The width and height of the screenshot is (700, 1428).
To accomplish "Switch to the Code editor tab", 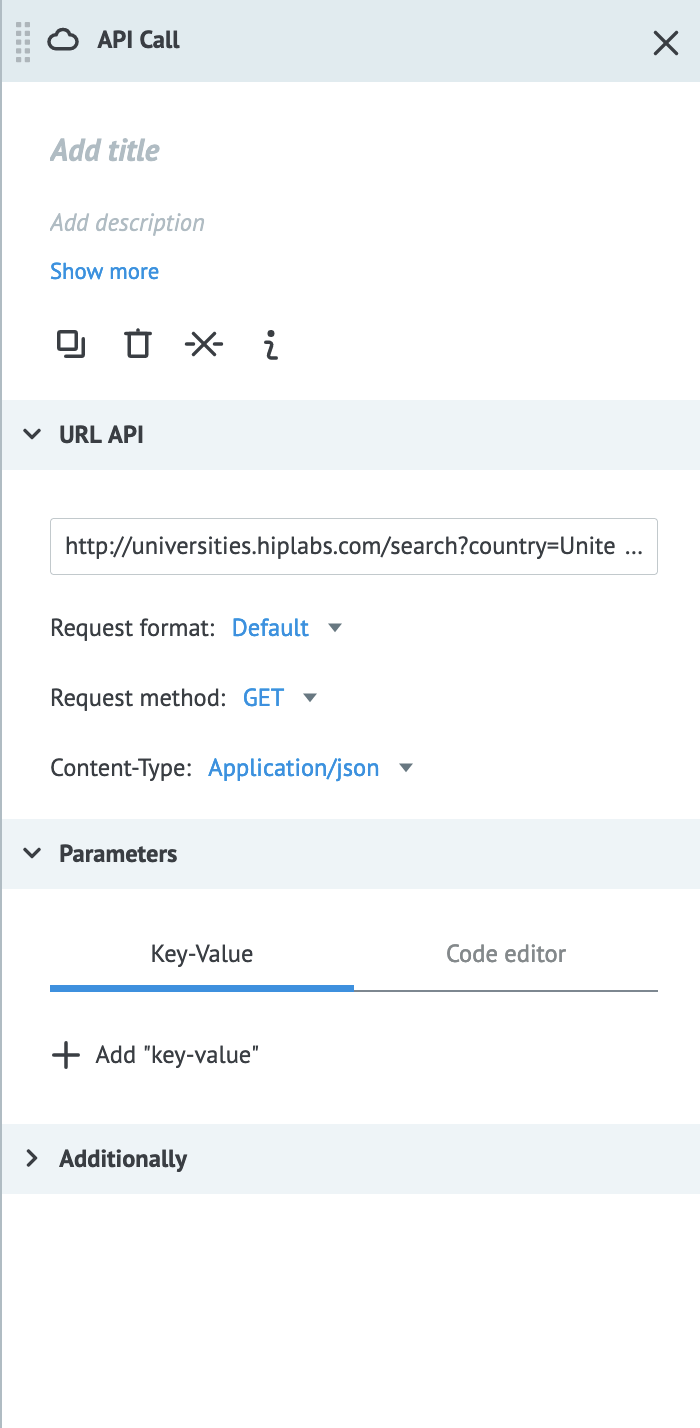I will click(x=505, y=953).
